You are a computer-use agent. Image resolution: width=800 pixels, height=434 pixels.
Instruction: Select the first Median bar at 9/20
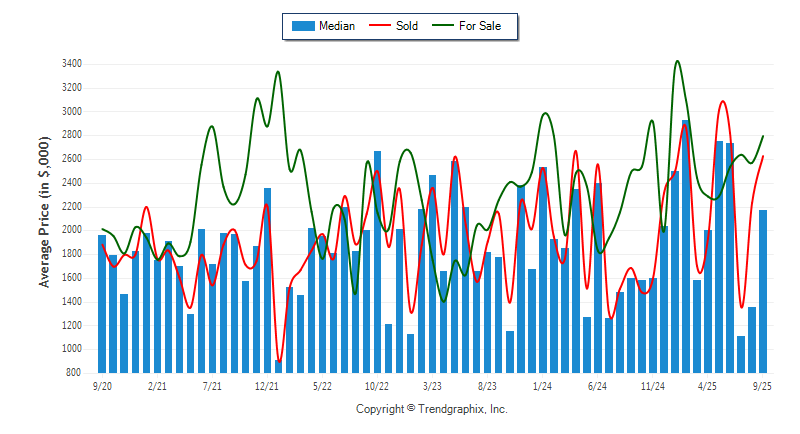tap(102, 304)
